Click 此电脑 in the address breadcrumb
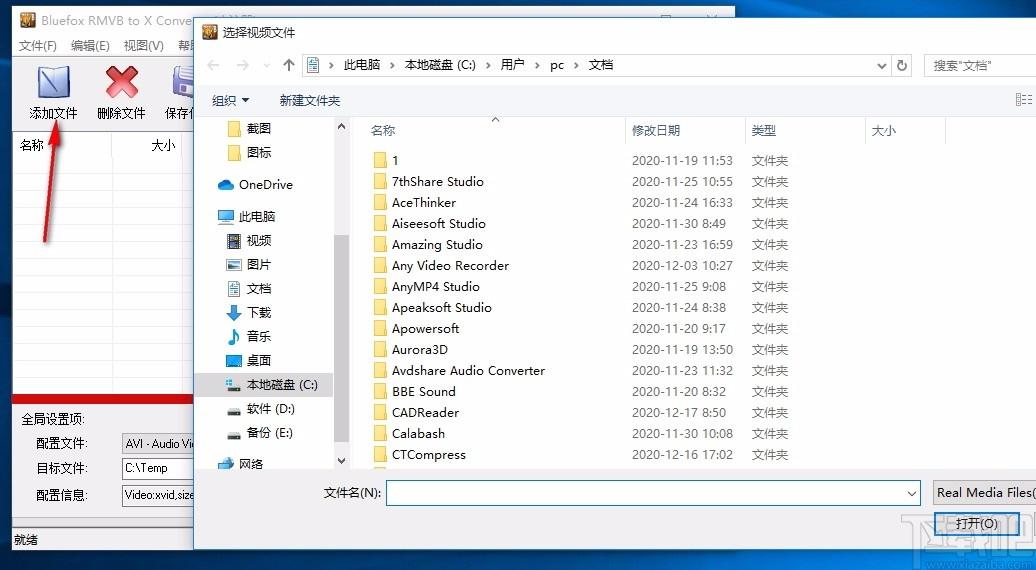 point(361,65)
